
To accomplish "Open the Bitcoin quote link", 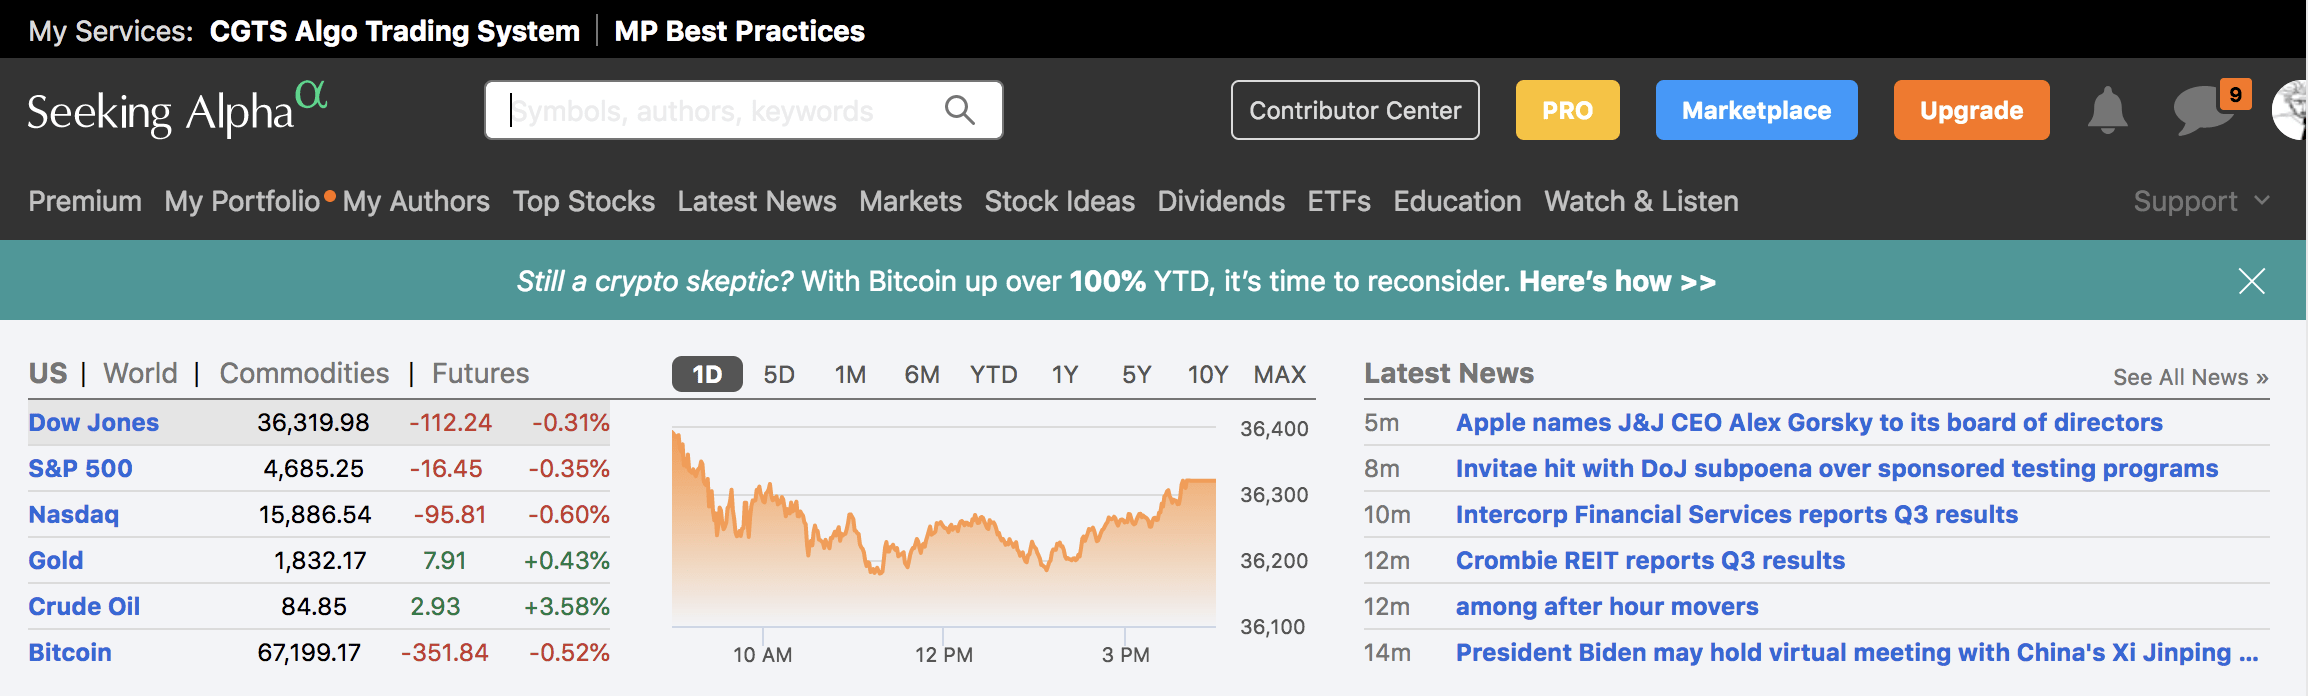I will tap(70, 652).
